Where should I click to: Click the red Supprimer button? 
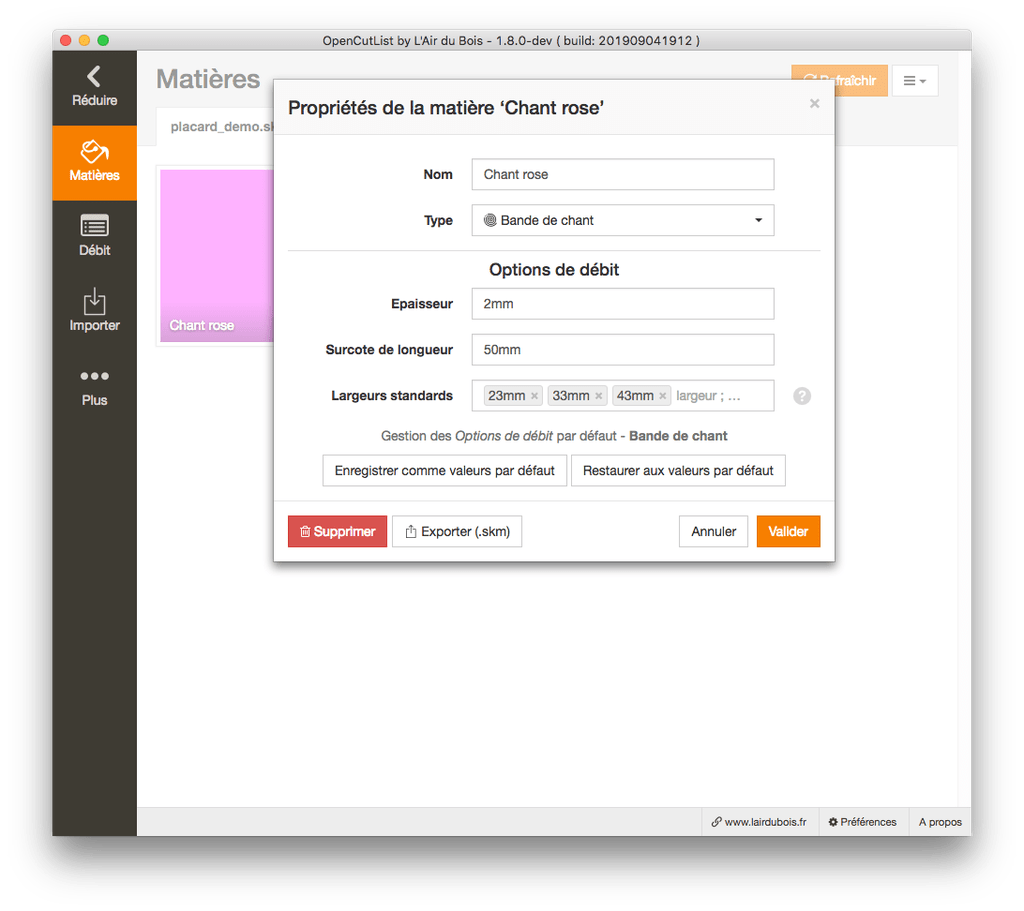[337, 531]
